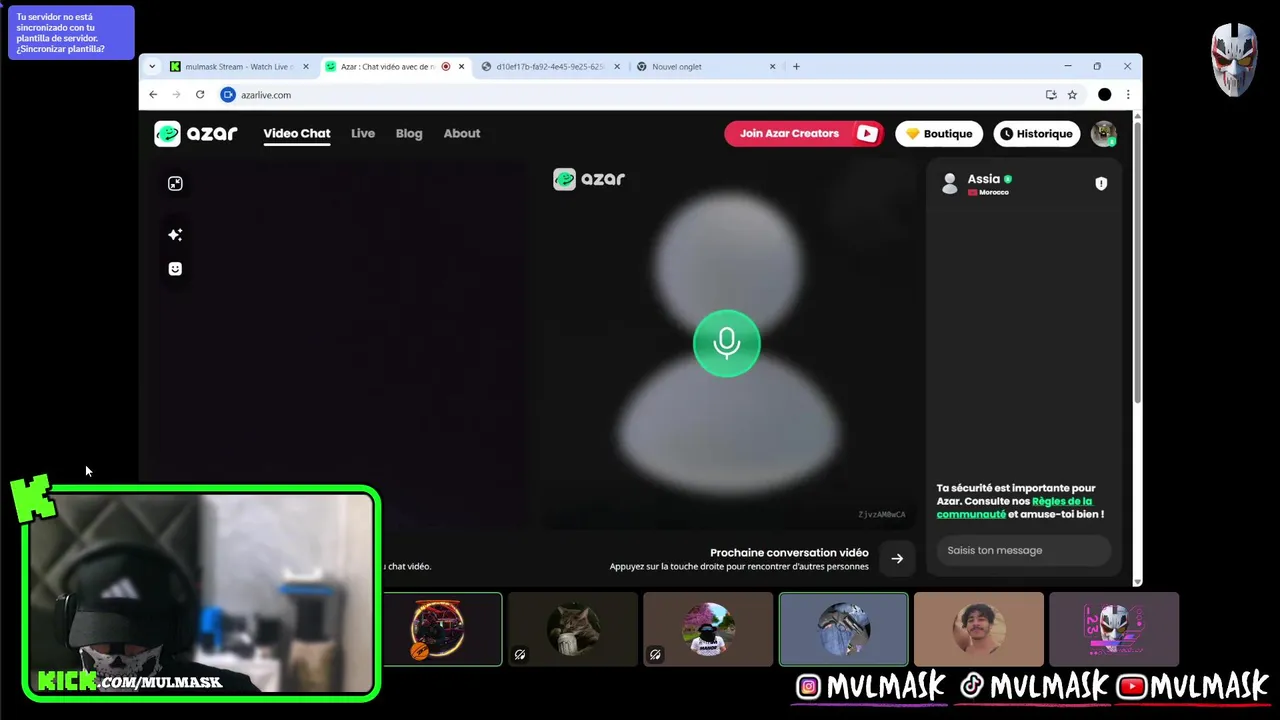Open the sparkle effects icon
The image size is (1280, 720).
[175, 235]
